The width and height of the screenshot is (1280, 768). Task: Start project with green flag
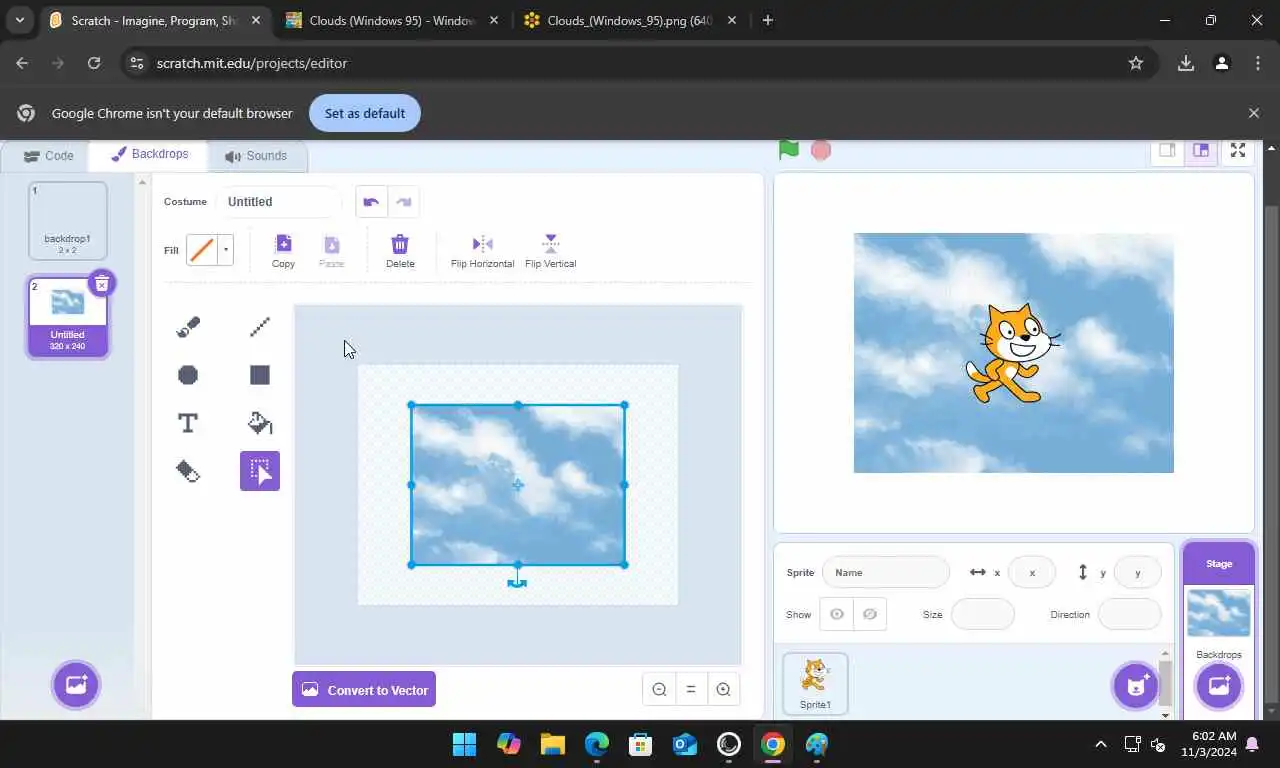click(789, 150)
